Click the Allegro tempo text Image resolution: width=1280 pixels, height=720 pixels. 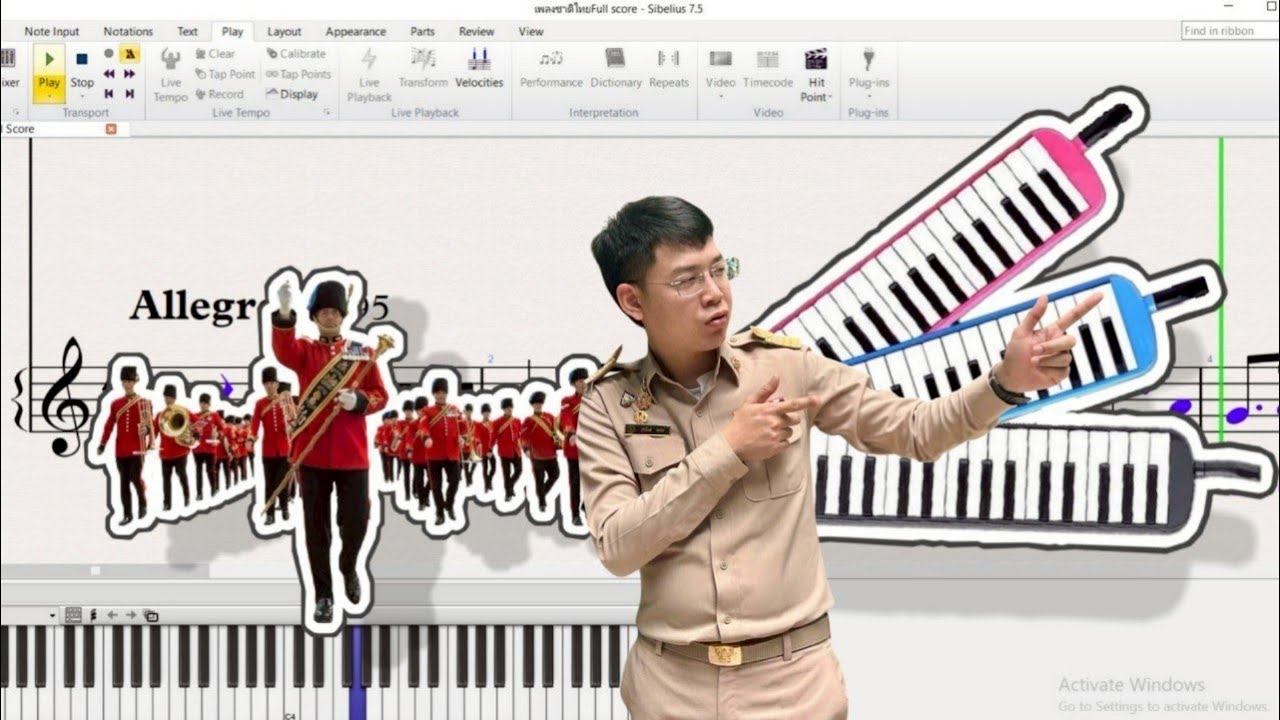[x=195, y=306]
